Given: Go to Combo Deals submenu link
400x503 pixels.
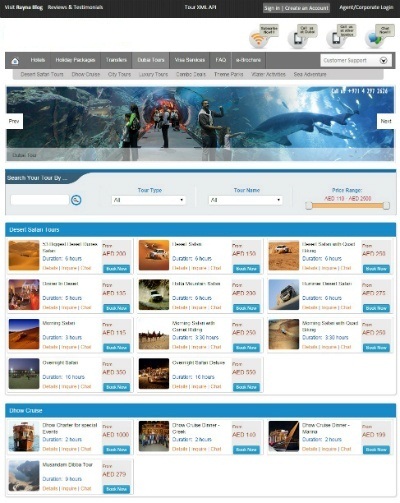Looking at the screenshot, I should click(x=191, y=74).
